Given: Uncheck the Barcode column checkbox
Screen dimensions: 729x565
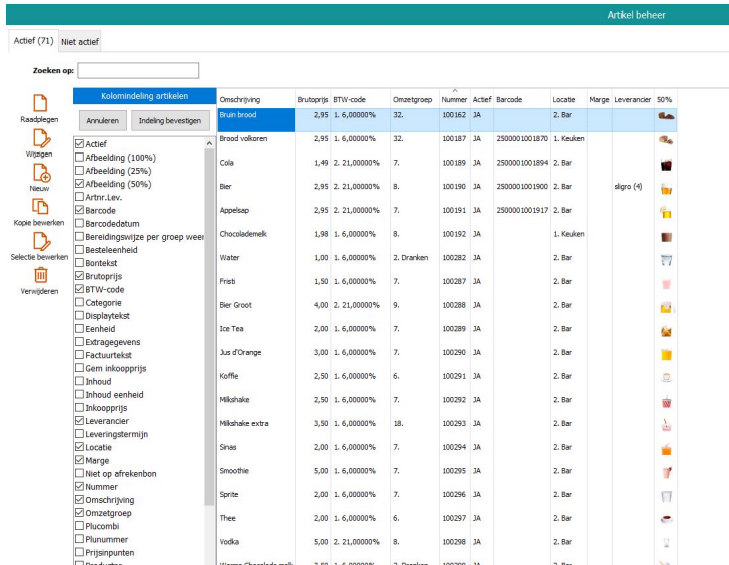Looking at the screenshot, I should (80, 211).
